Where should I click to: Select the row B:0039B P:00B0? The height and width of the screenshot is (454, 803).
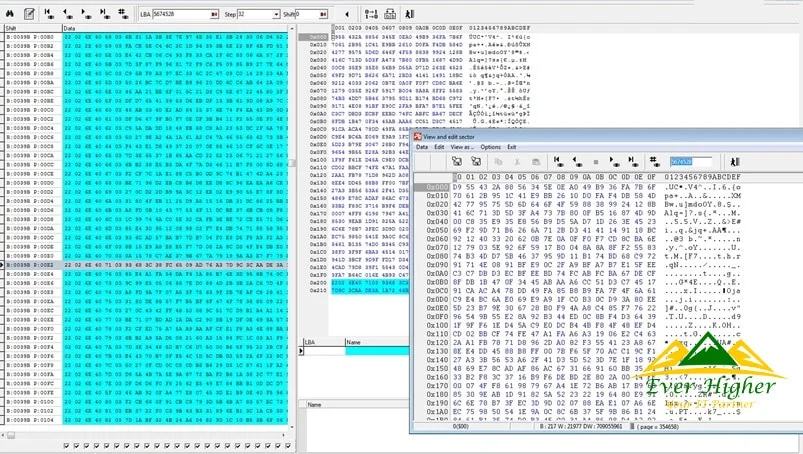[x=146, y=37]
